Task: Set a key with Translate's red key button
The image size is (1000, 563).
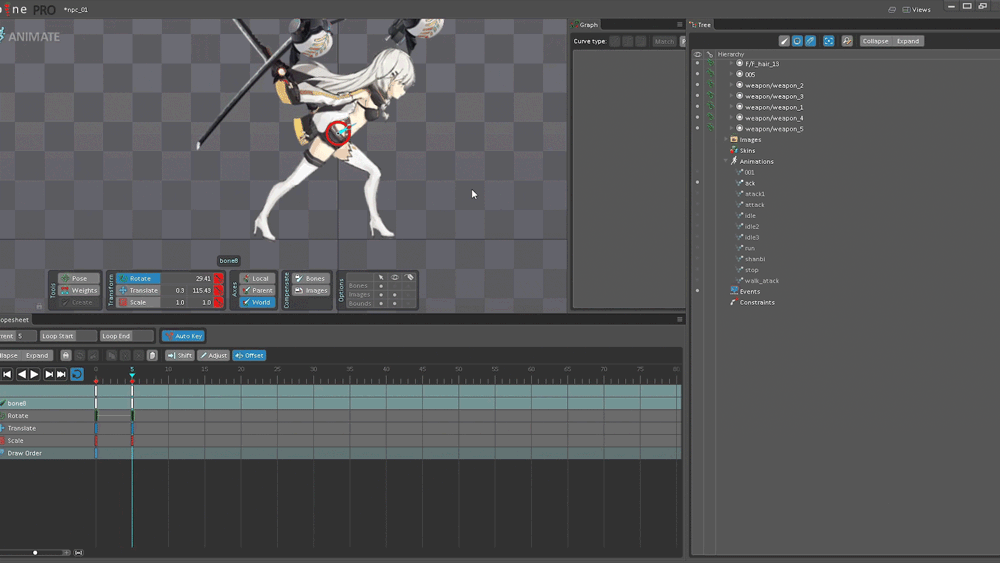Action: coord(219,290)
